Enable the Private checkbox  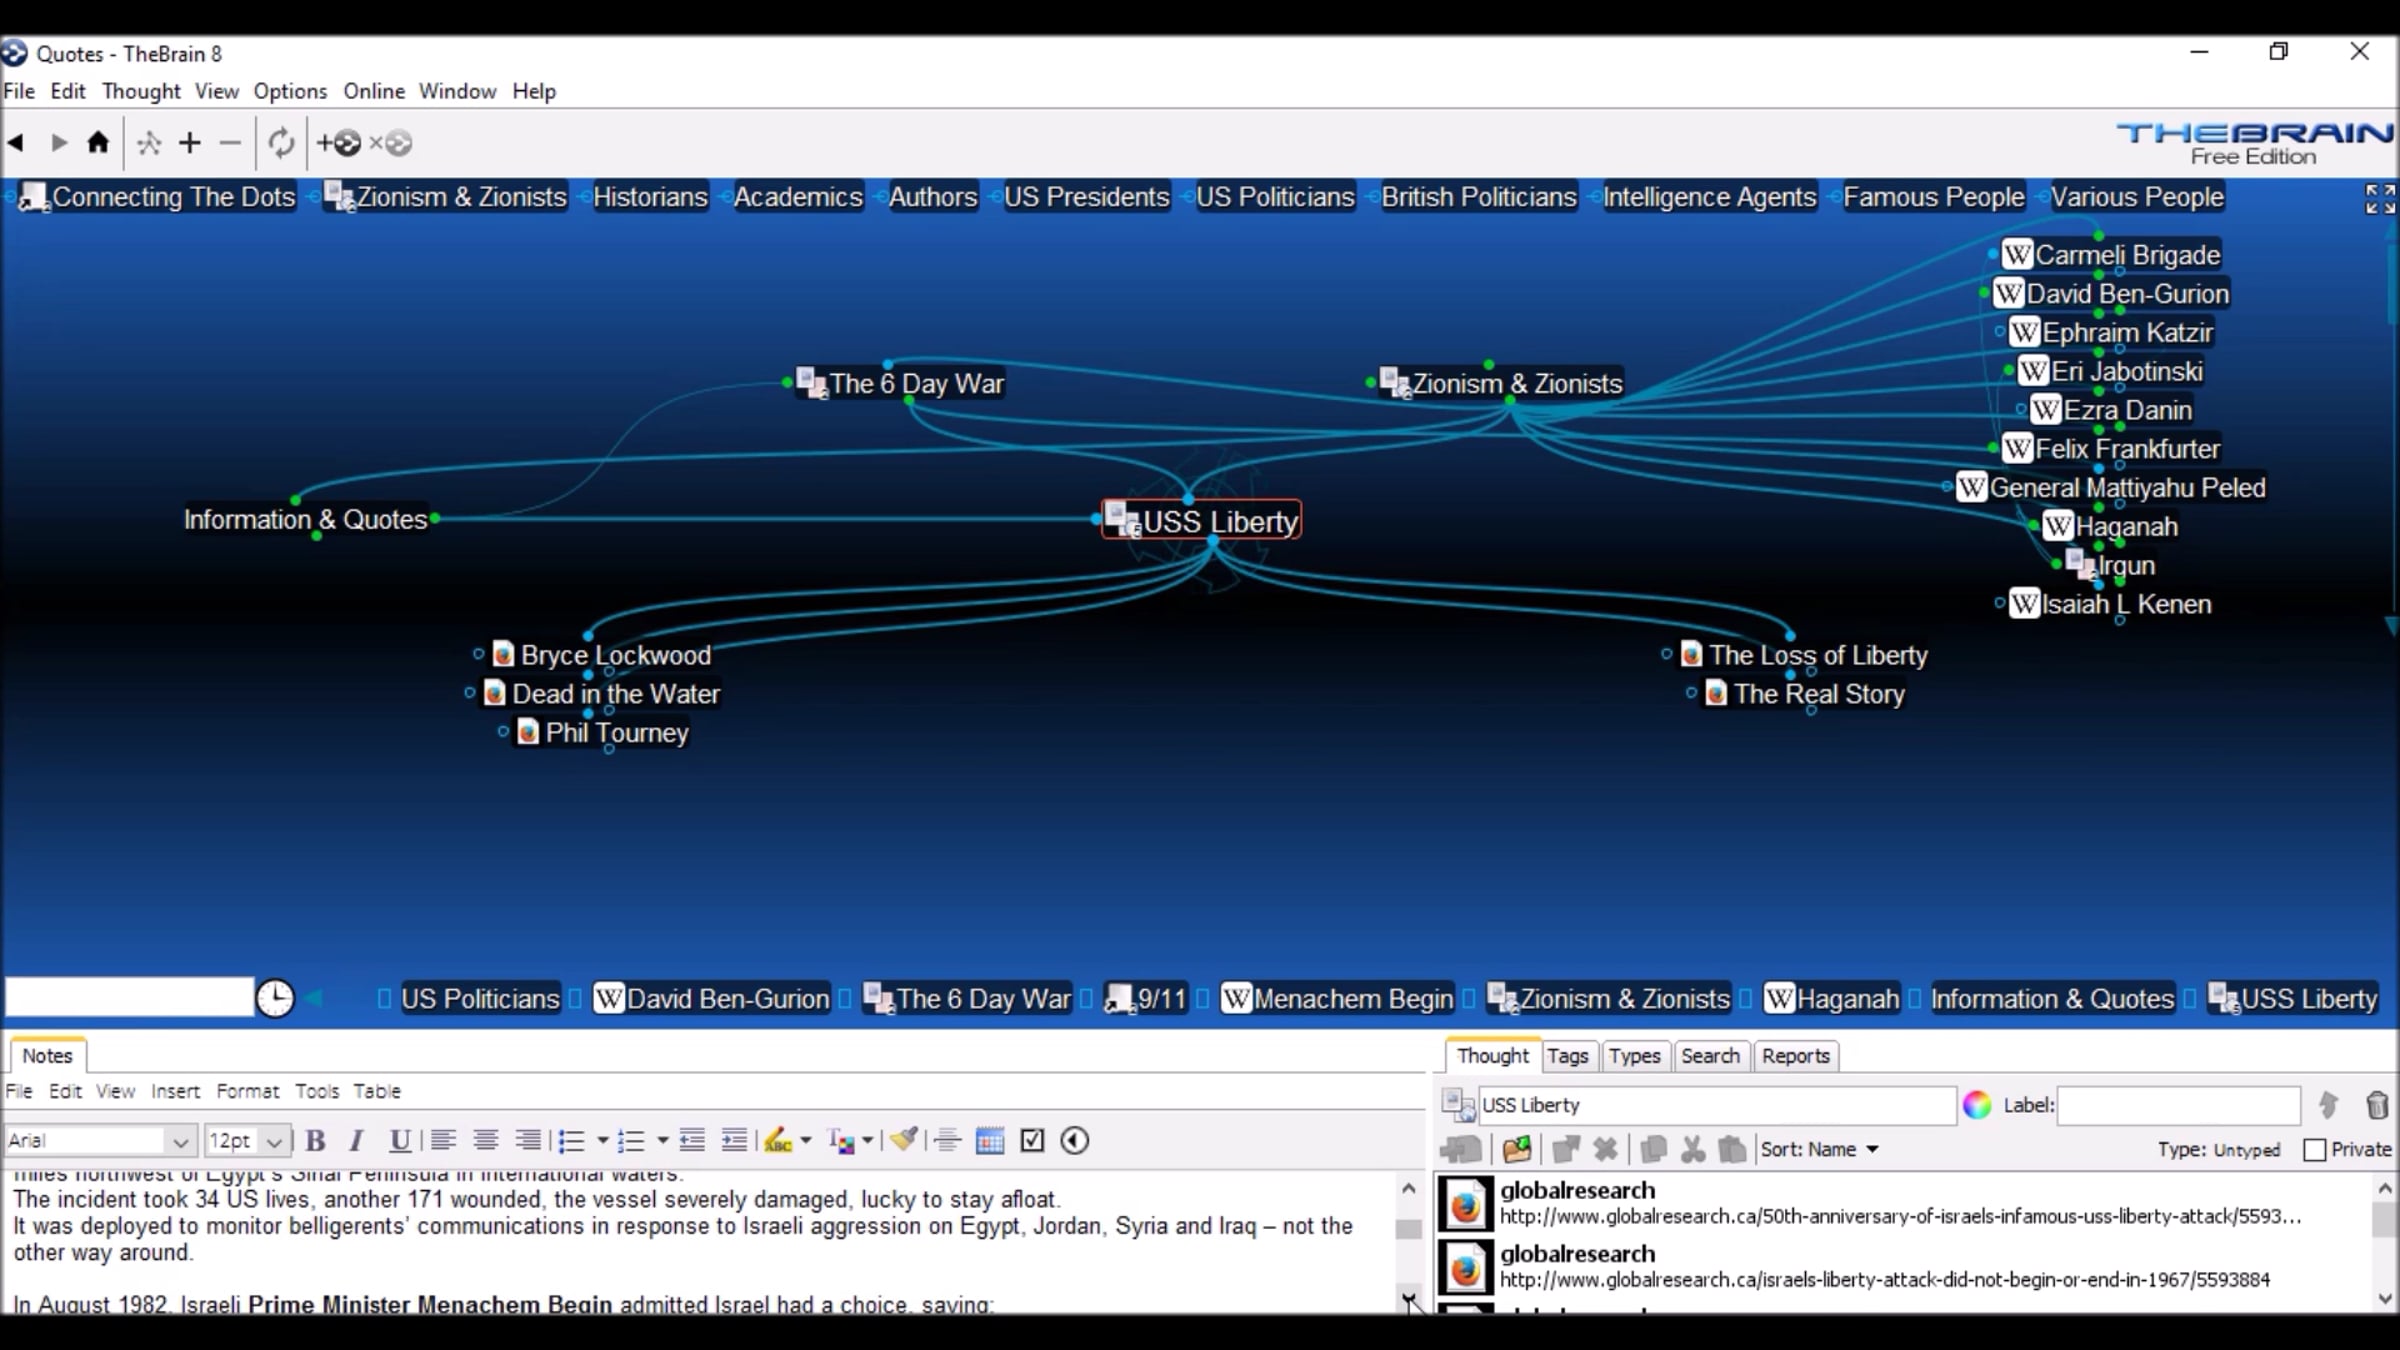2314,1149
